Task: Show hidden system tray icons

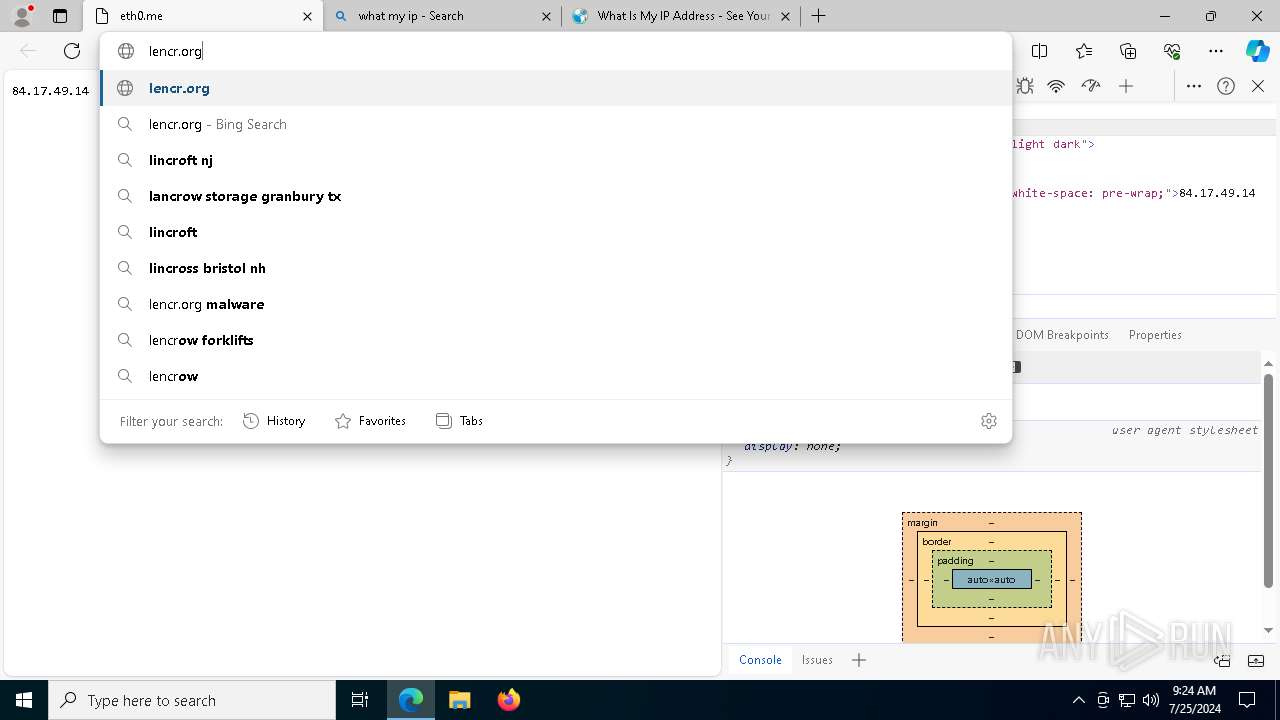Action: pyautogui.click(x=1078, y=700)
